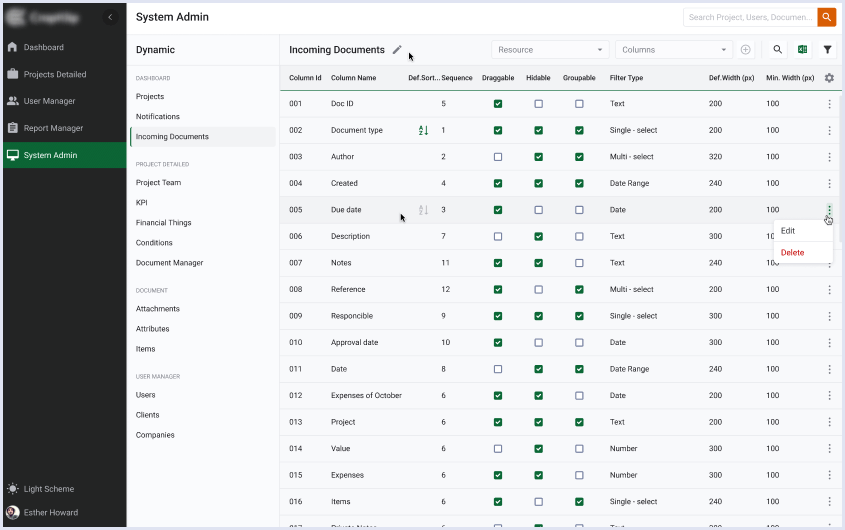Uncheck Draggable for Doc ID row
The height and width of the screenshot is (530, 845).
pos(498,104)
